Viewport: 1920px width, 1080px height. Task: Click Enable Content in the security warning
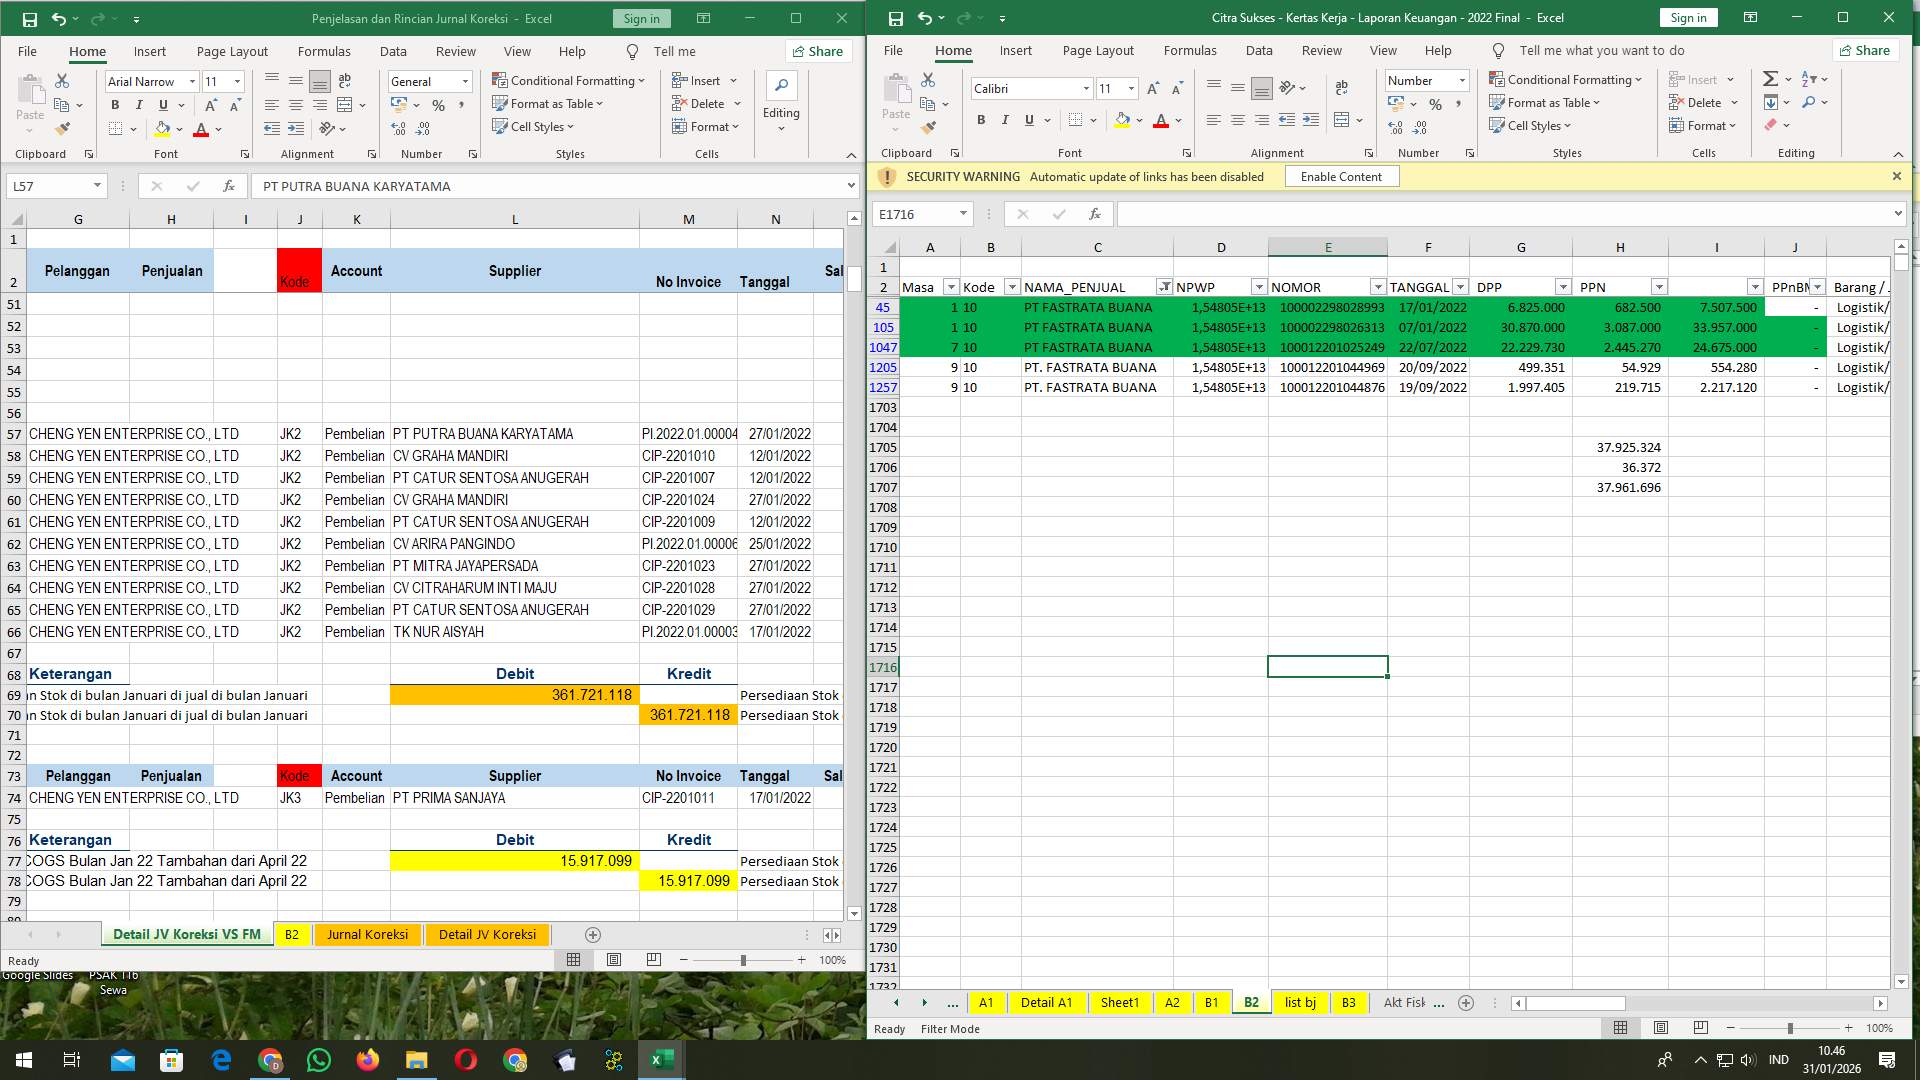pos(1341,176)
